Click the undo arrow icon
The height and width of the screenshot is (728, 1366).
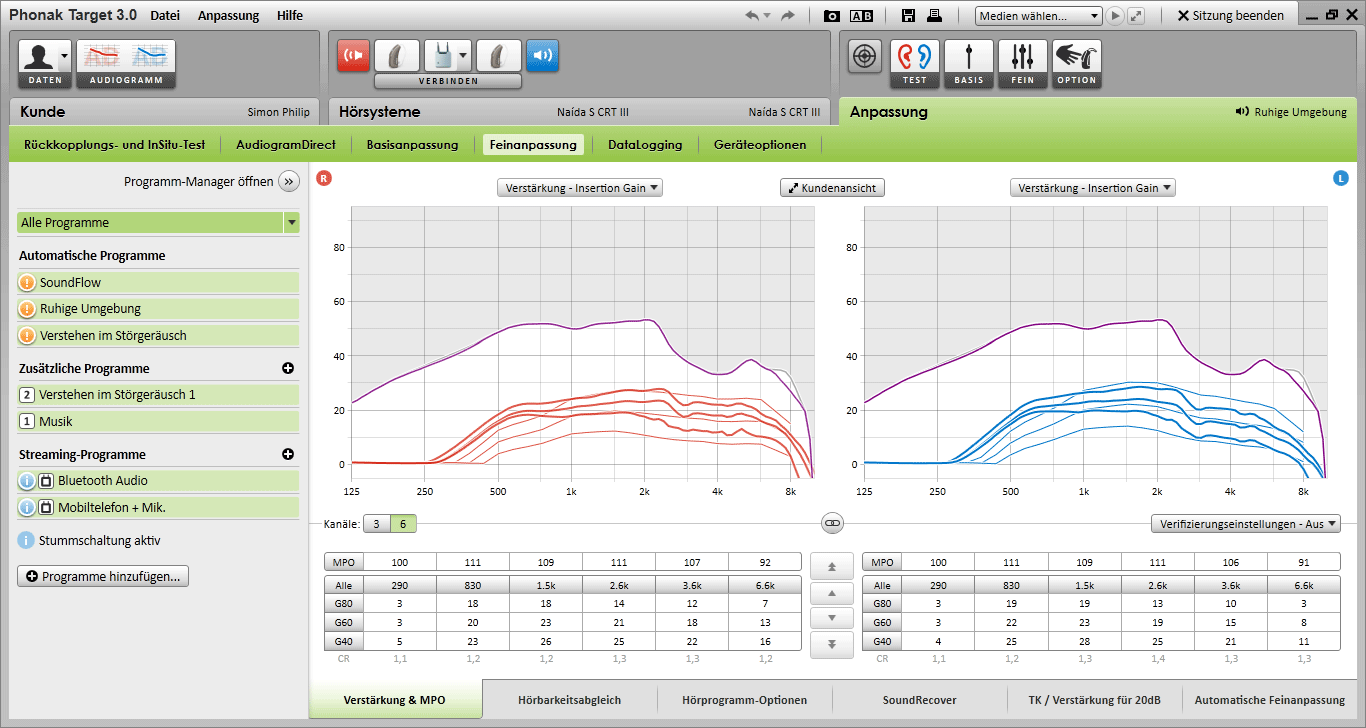pyautogui.click(x=752, y=15)
